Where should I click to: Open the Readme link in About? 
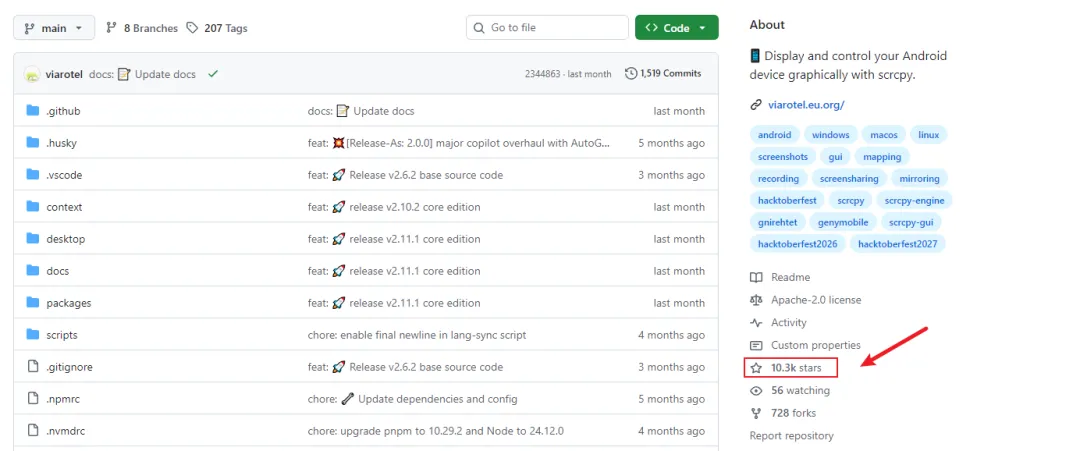[790, 277]
